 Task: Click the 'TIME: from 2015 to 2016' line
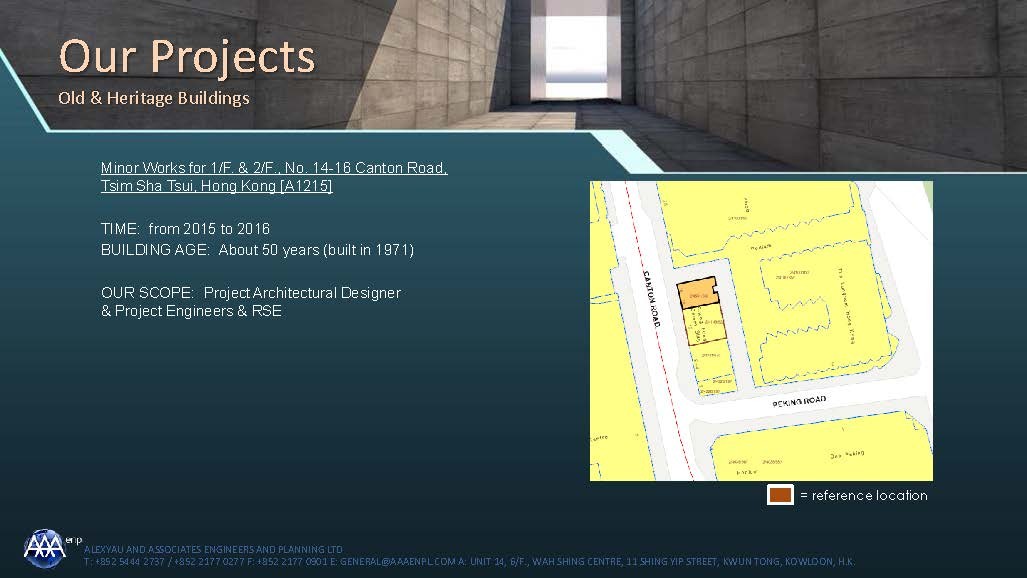click(x=185, y=229)
